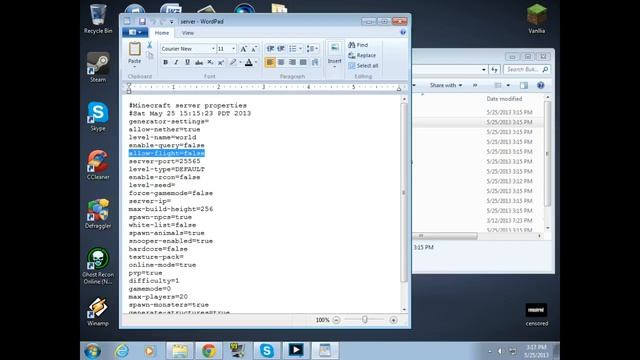Click the Explorer address refresh button
The height and width of the screenshot is (360, 640).
coord(494,69)
